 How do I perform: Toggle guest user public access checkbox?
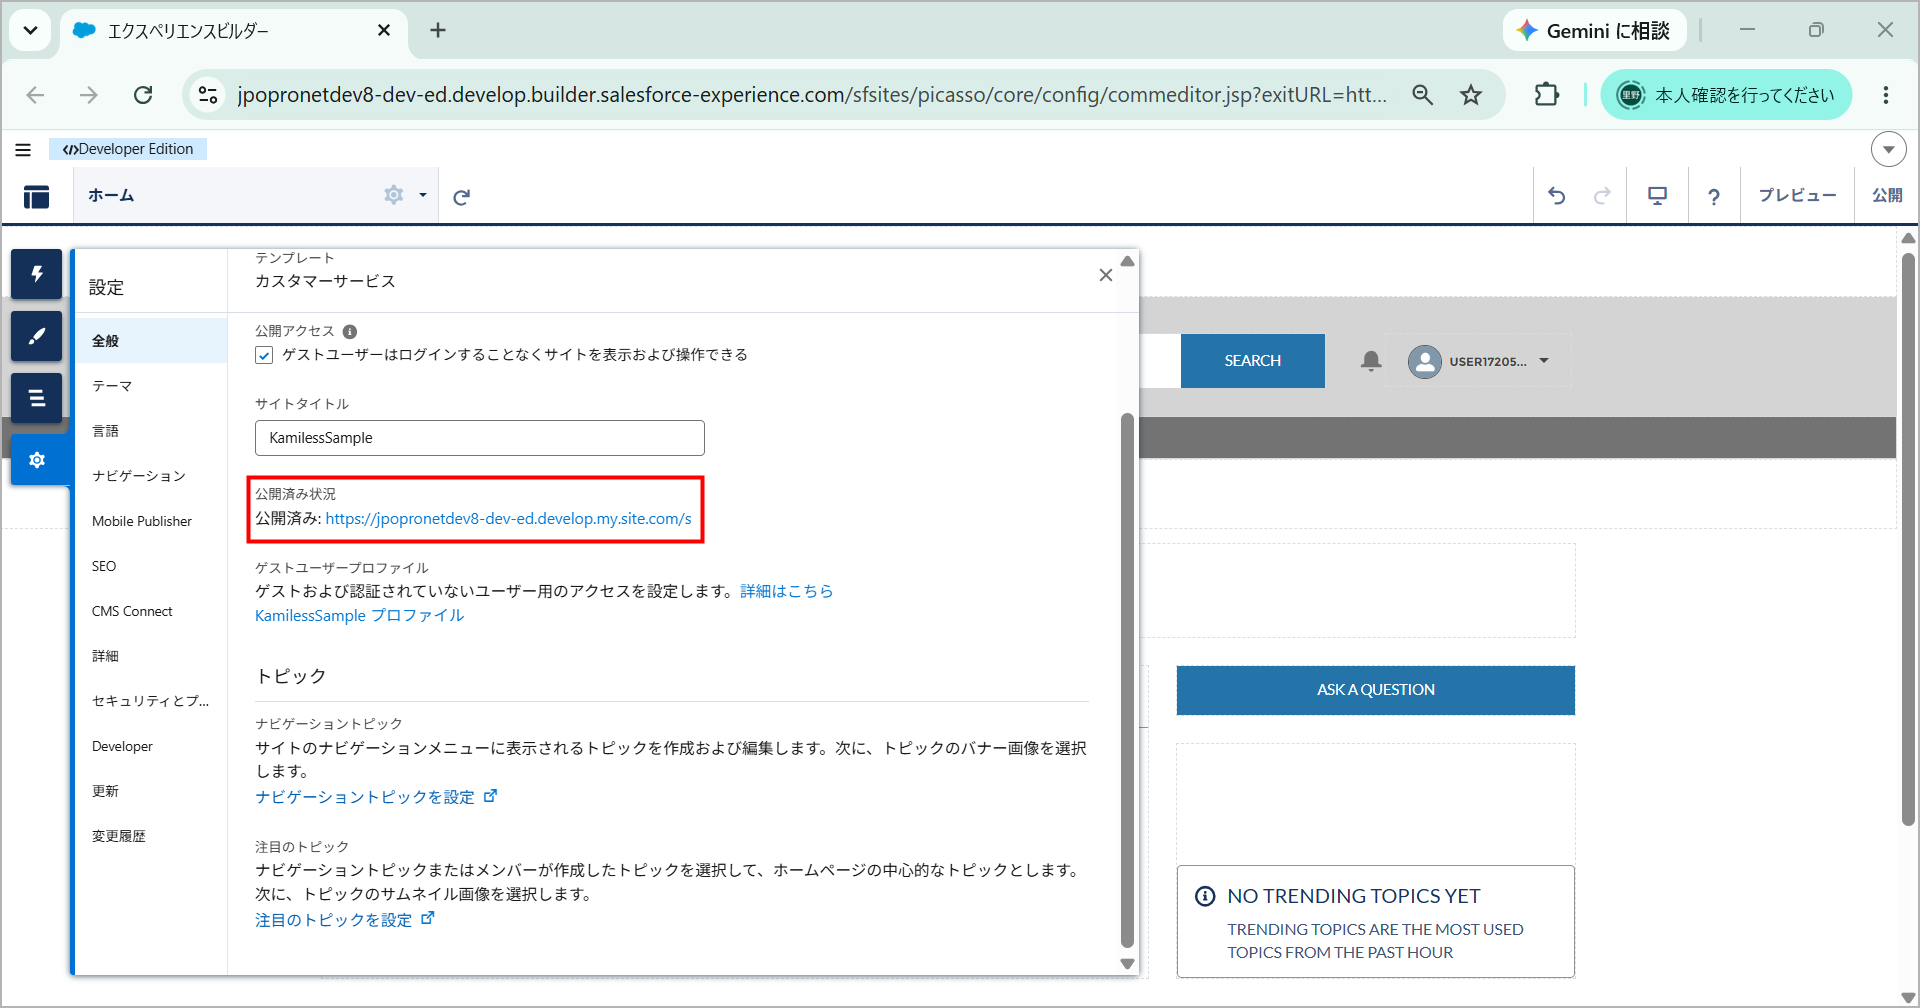(x=264, y=355)
